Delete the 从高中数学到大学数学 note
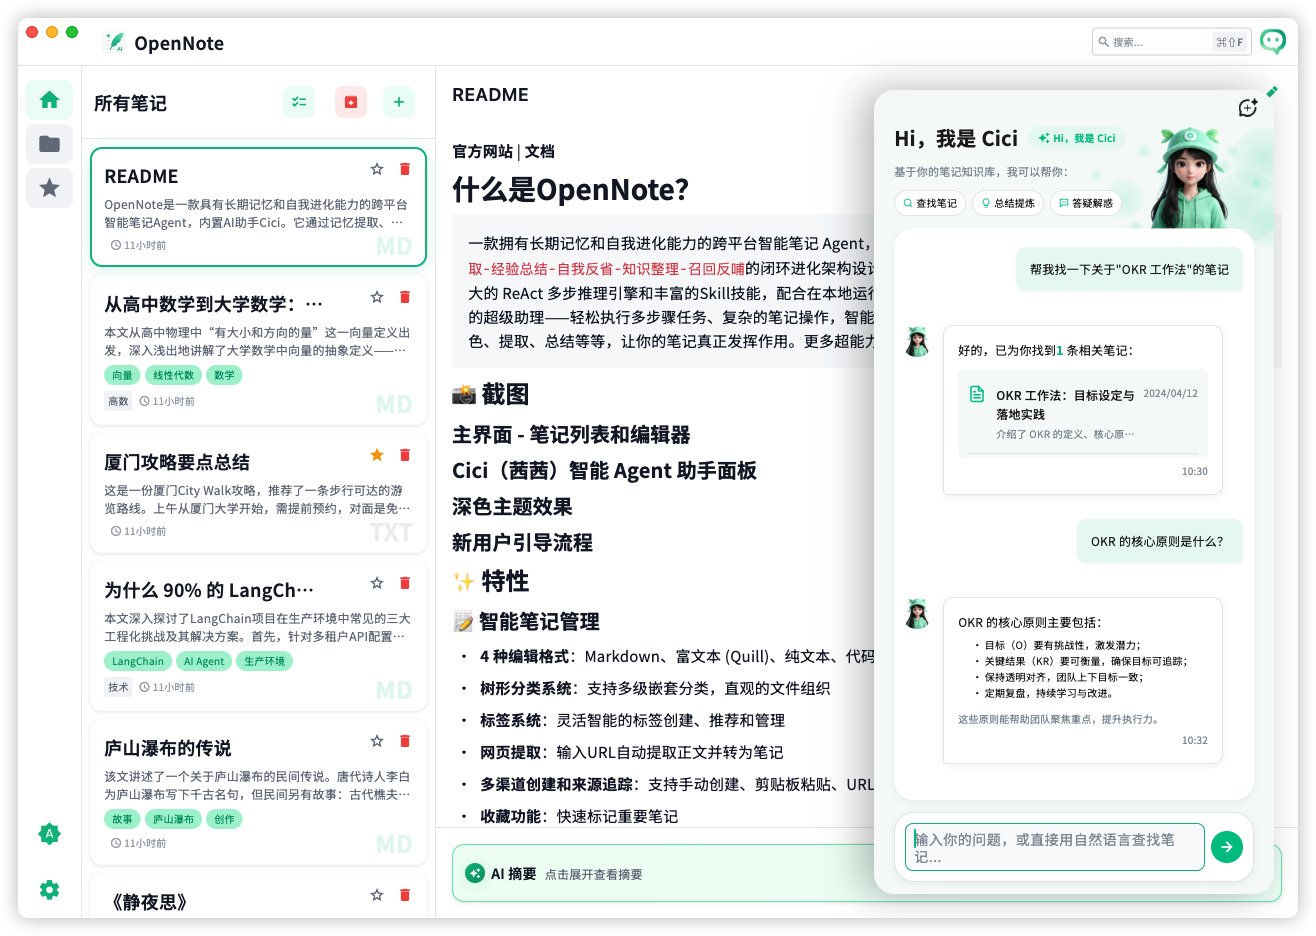Viewport: 1316px width, 936px height. click(405, 297)
